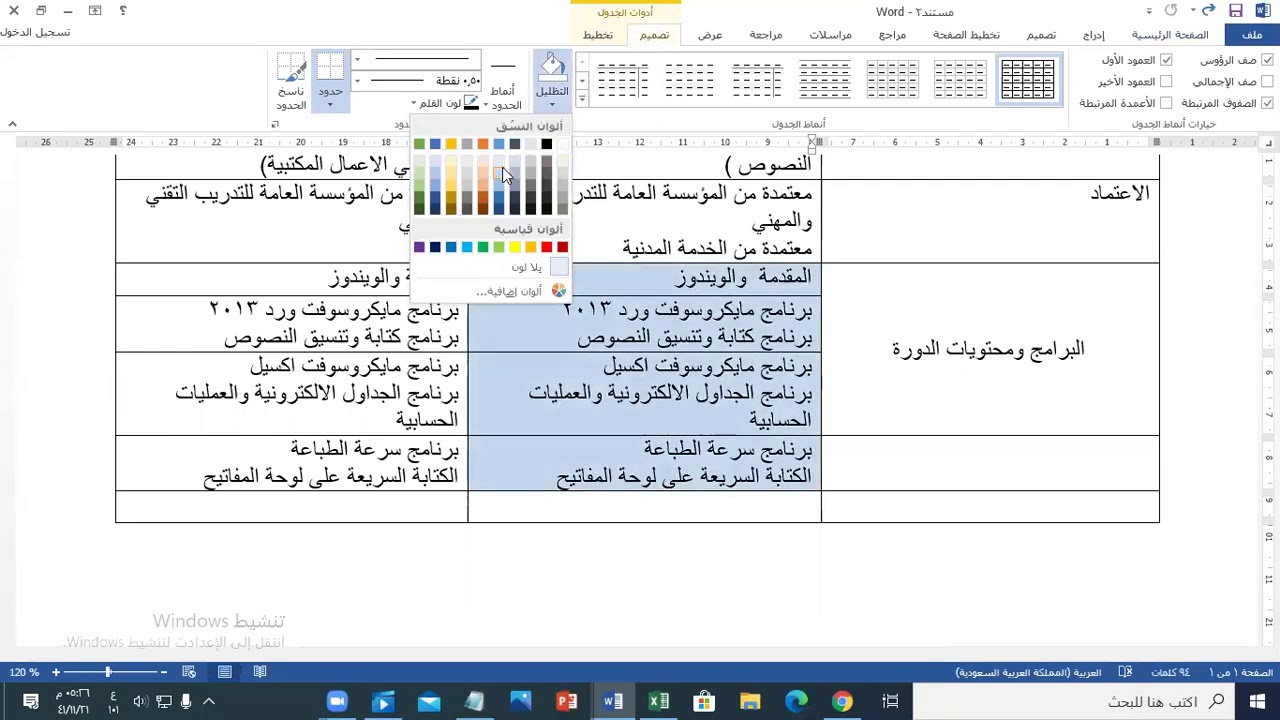The height and width of the screenshot is (720, 1280).
Task: Click the proofing check icon in status bar
Action: point(1125,672)
